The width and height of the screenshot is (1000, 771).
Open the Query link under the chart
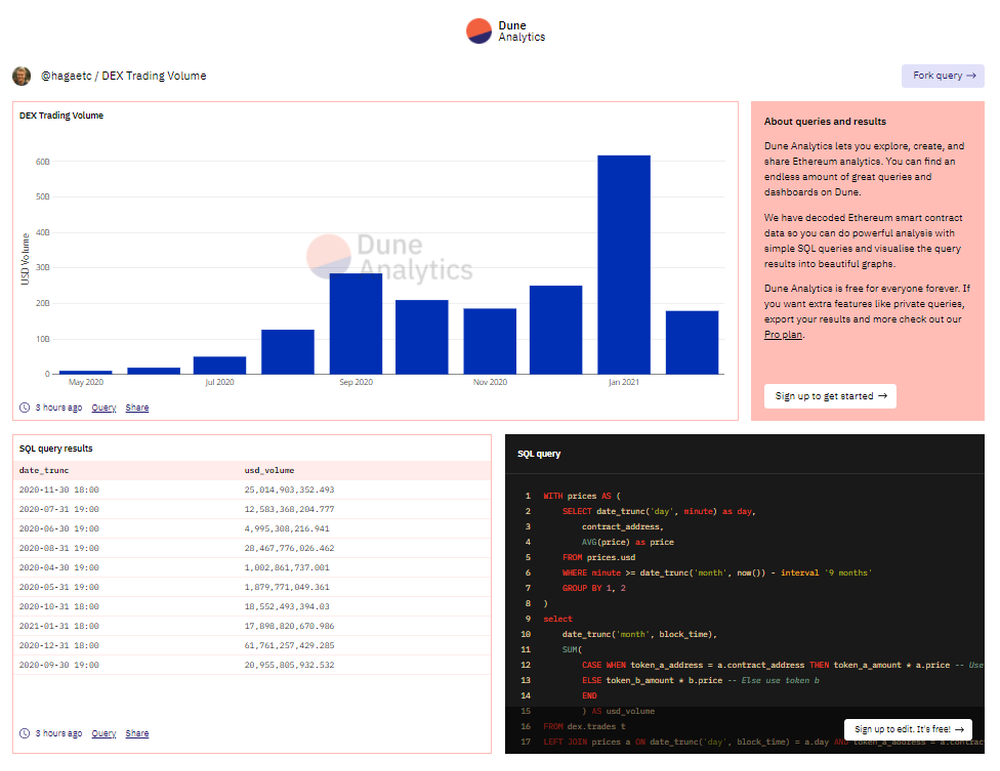[104, 408]
